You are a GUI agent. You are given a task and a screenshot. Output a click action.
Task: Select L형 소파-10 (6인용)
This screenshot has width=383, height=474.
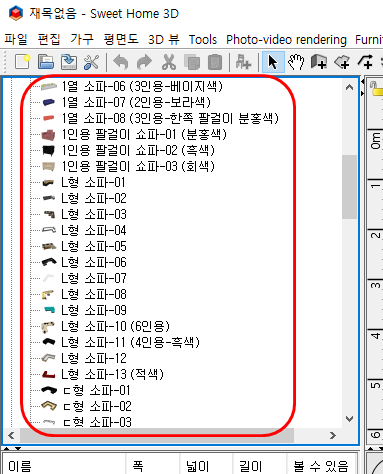(x=115, y=326)
